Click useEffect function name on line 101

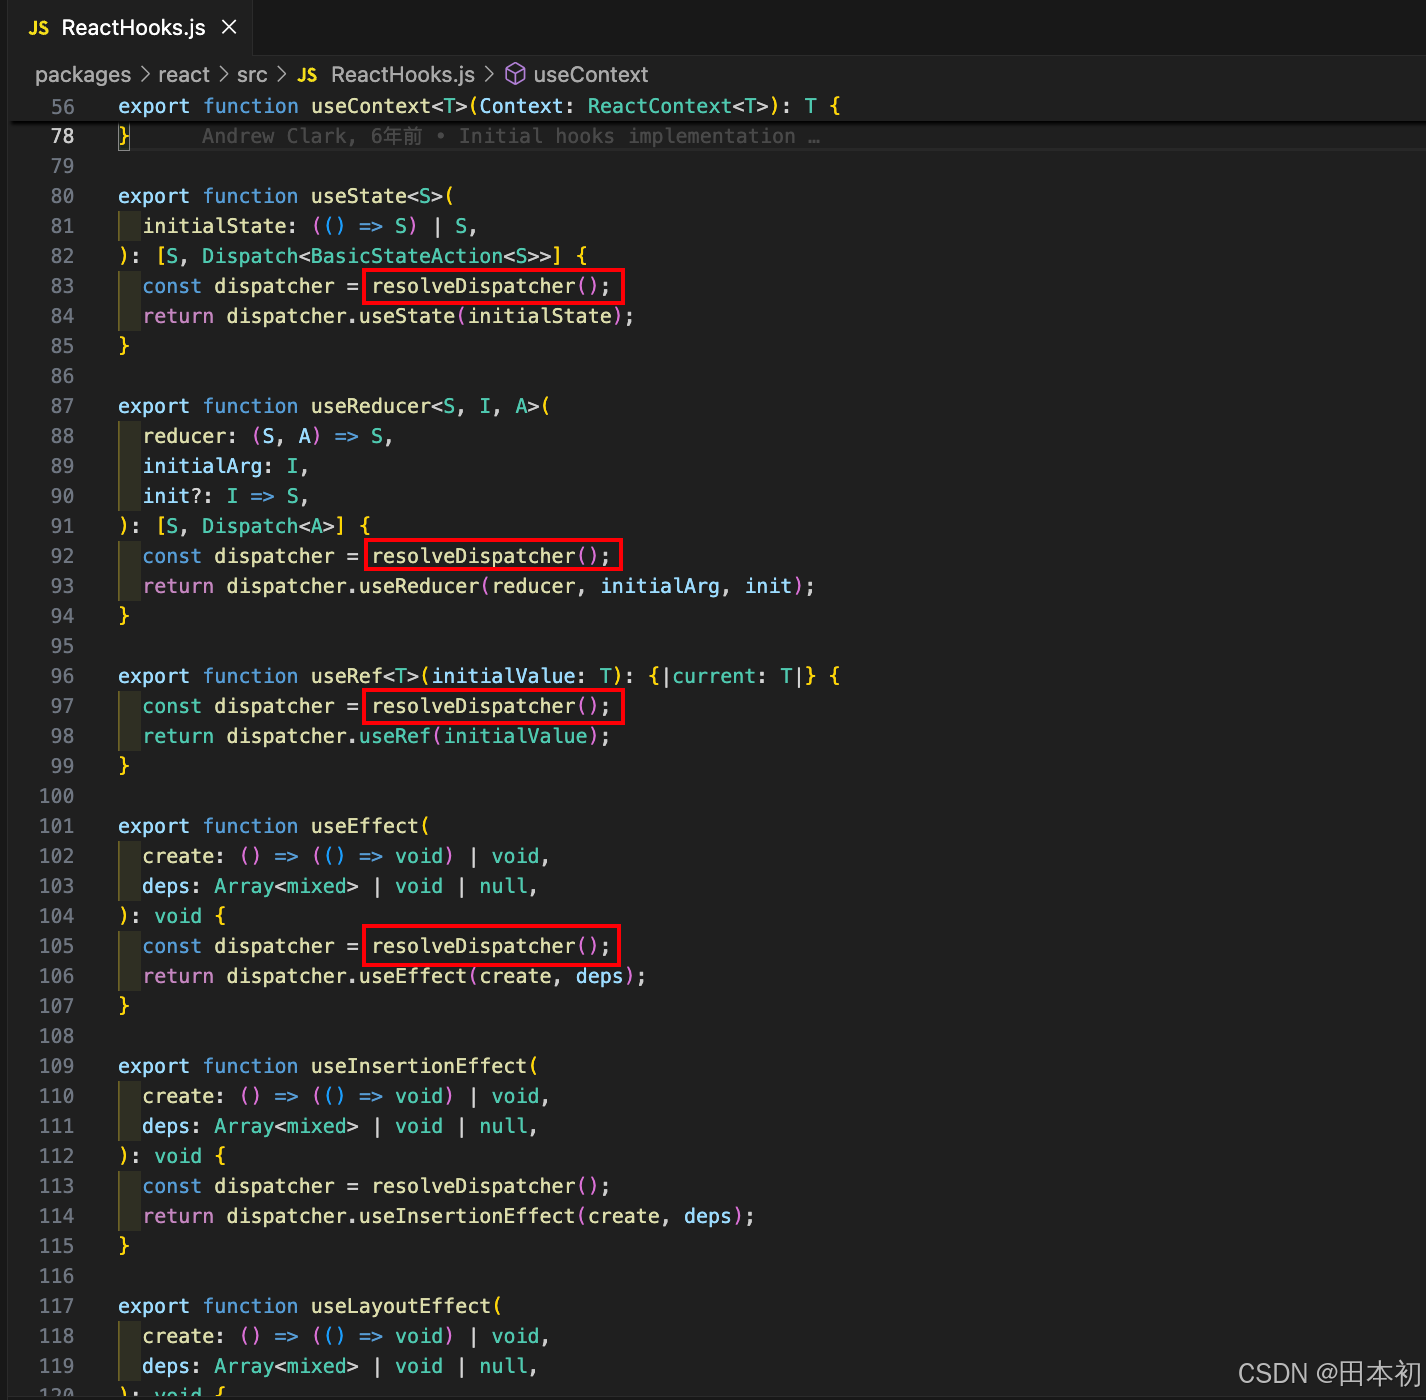pyautogui.click(x=364, y=826)
